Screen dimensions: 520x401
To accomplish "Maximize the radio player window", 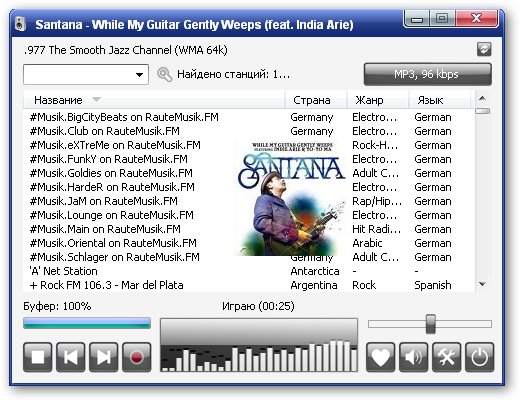I will pos(442,19).
